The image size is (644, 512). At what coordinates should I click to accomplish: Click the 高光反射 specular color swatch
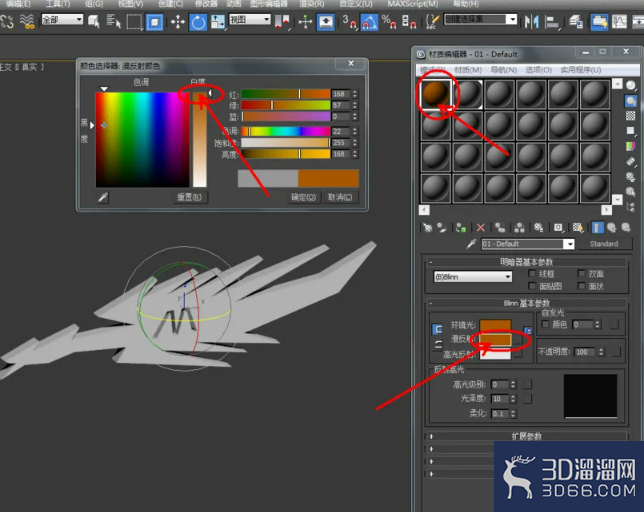495,354
